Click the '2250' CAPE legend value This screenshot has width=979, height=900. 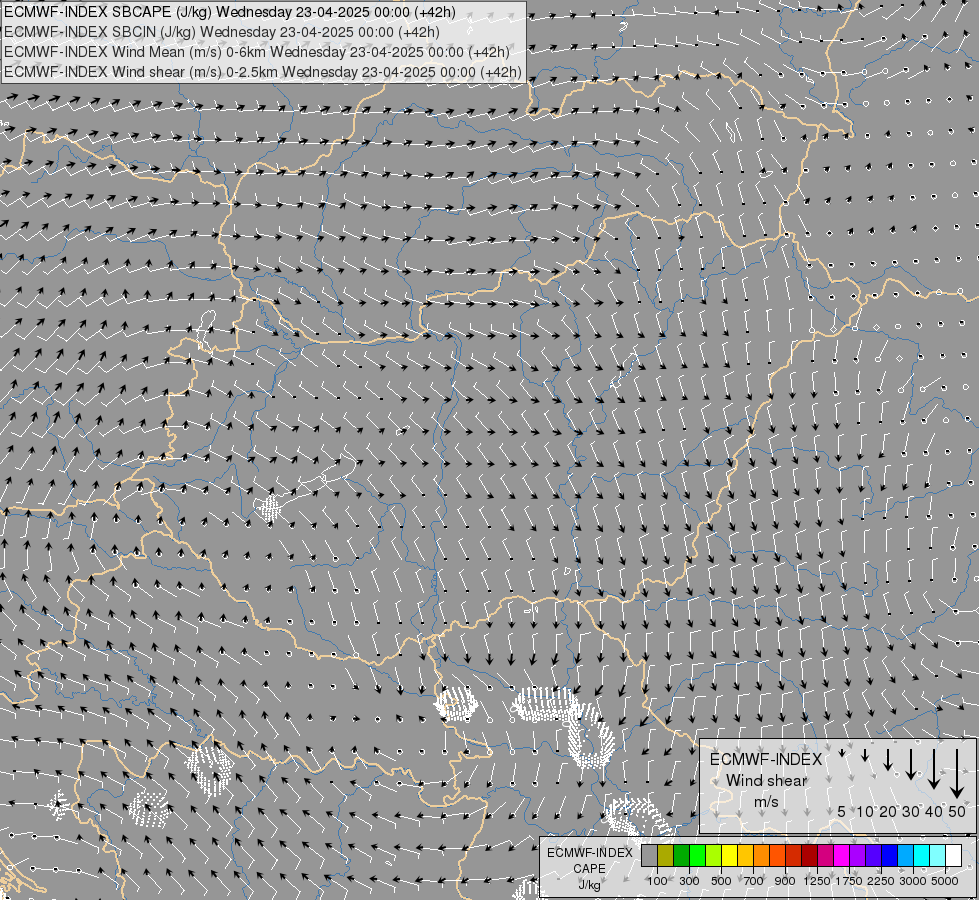[x=881, y=881]
